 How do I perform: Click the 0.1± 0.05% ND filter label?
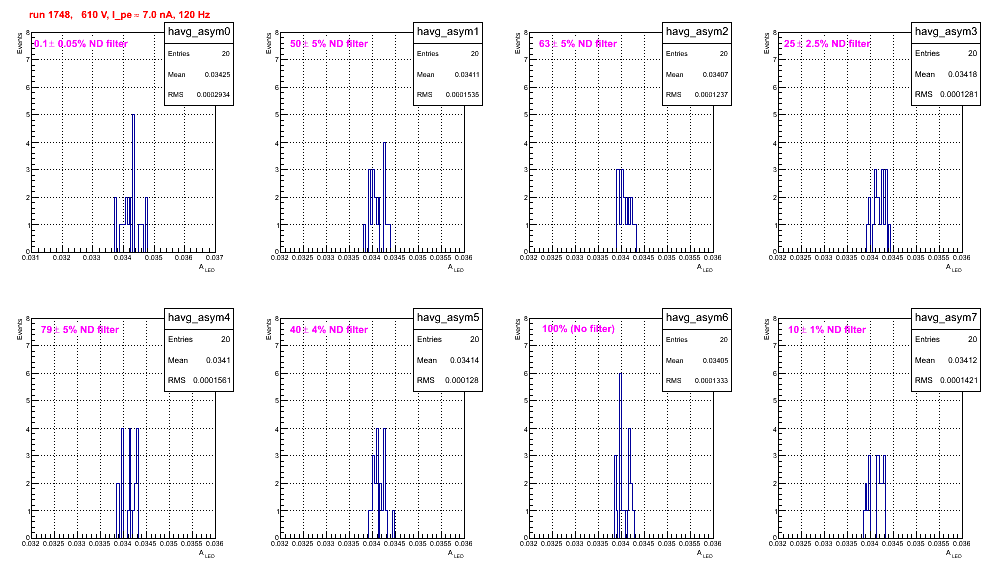coord(81,44)
